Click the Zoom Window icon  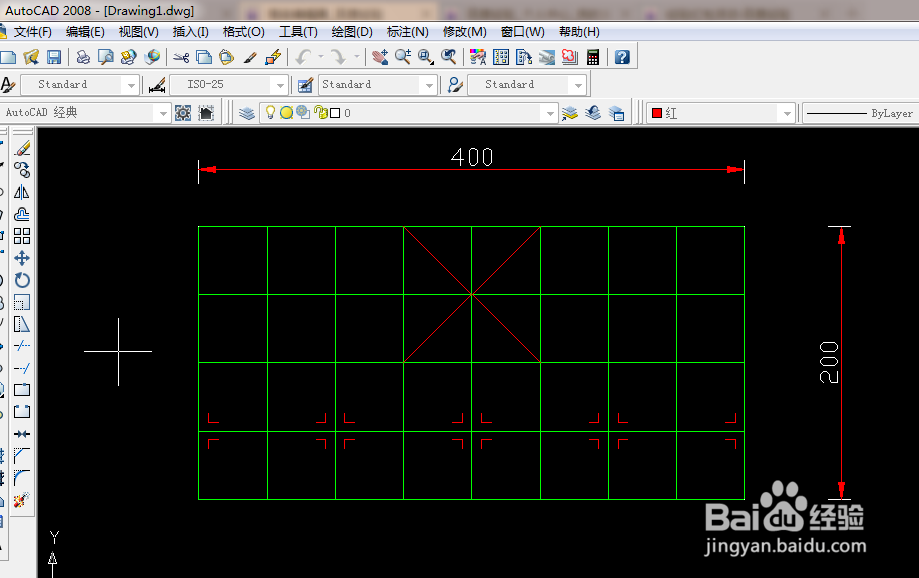(x=426, y=57)
